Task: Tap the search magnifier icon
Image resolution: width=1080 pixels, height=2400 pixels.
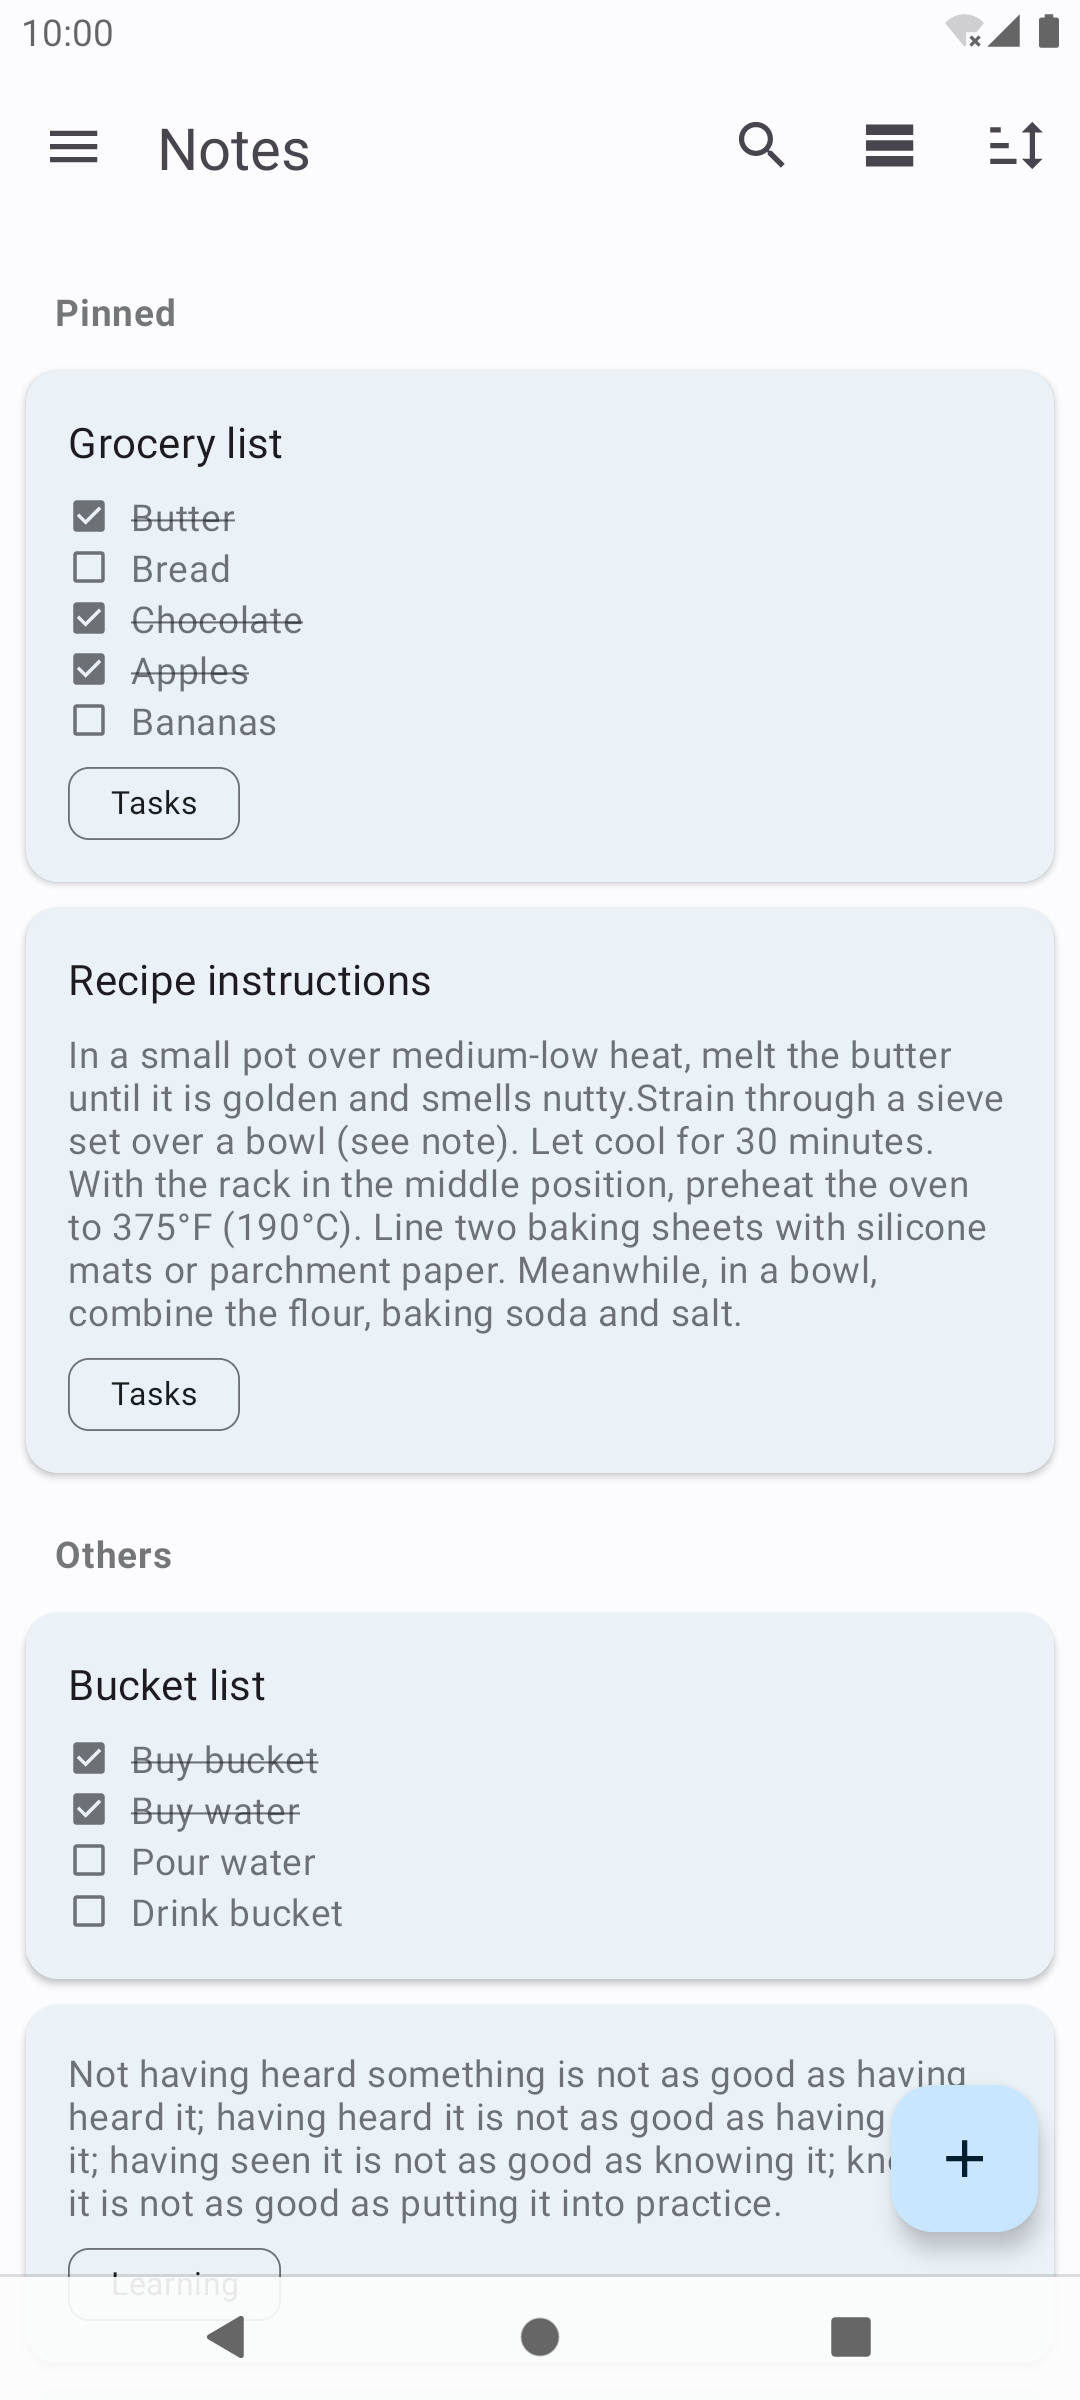Action: (762, 146)
